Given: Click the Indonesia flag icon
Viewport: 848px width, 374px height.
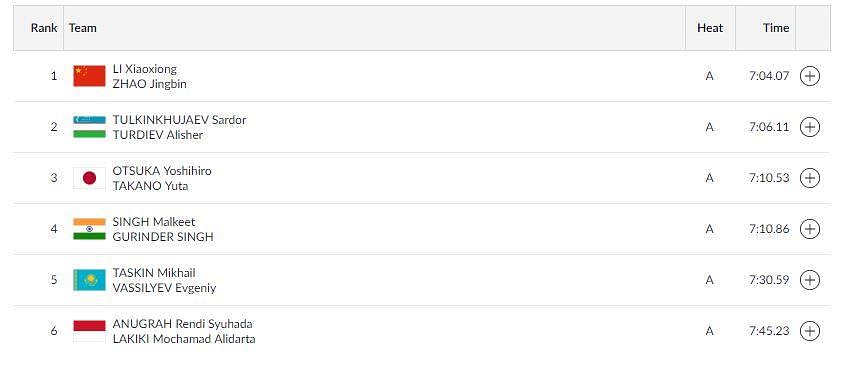Looking at the screenshot, I should pos(89,331).
